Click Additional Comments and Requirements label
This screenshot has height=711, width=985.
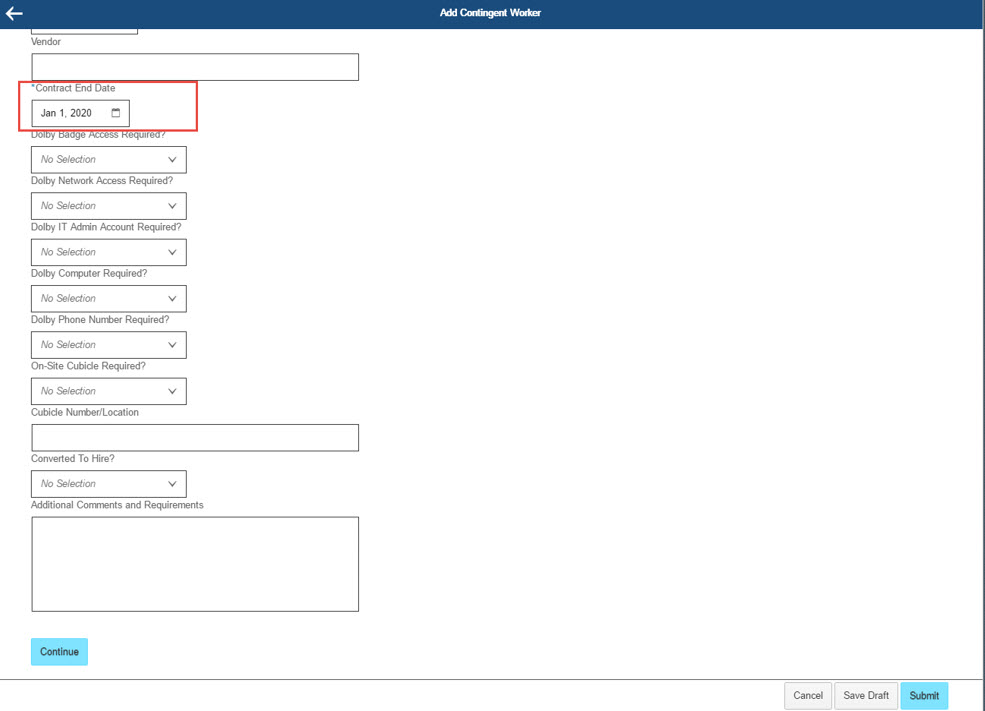117,505
